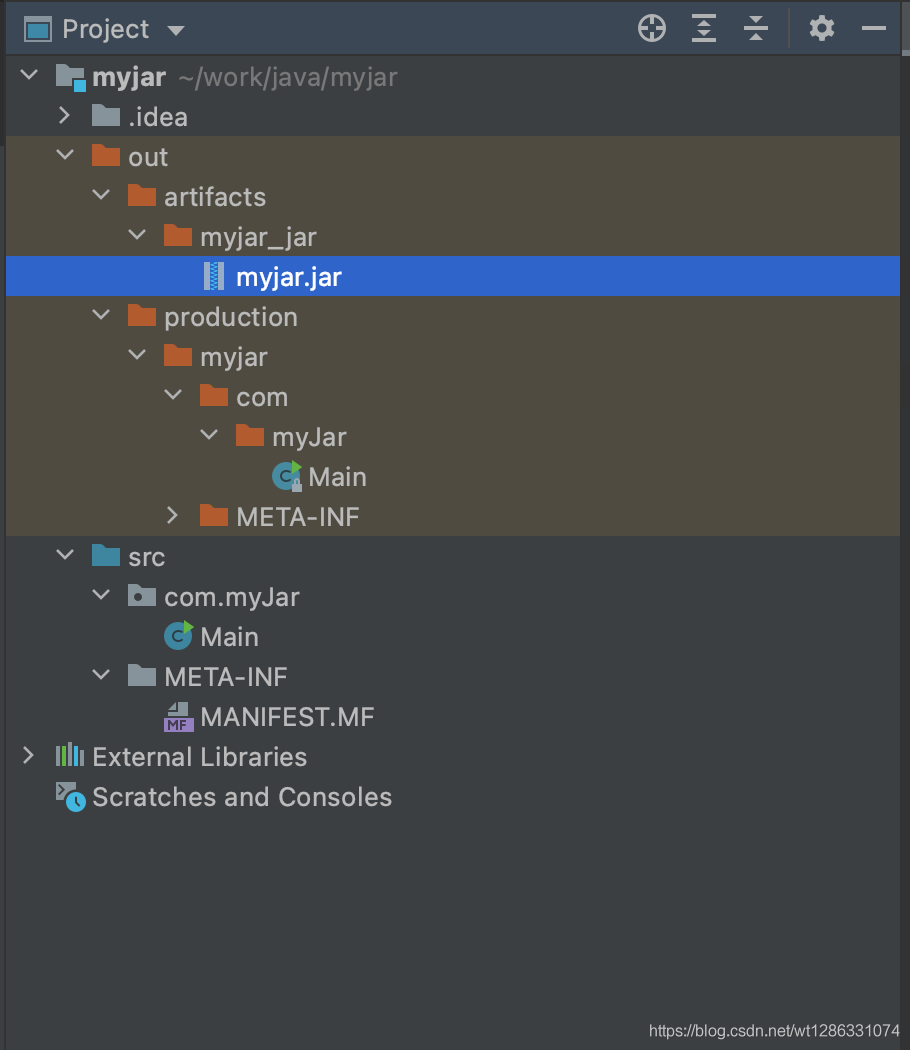
Task: Click the Collapse All toolbar icon
Action: [x=756, y=29]
